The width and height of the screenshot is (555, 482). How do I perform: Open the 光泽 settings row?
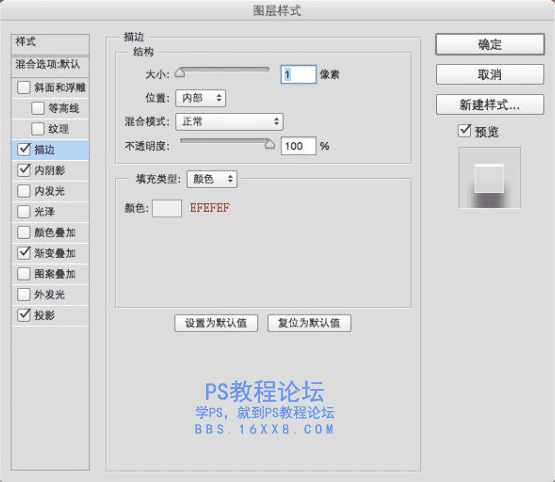[50, 212]
